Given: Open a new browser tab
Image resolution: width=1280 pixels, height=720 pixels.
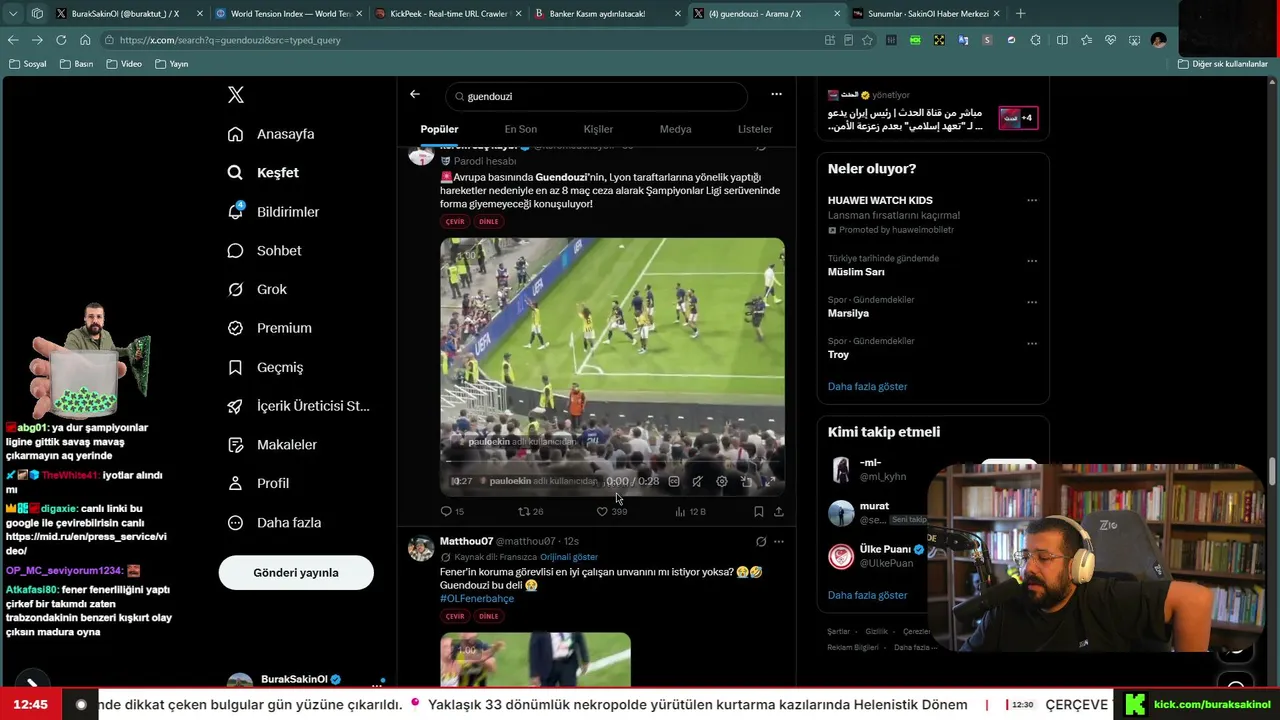Looking at the screenshot, I should point(1020,14).
